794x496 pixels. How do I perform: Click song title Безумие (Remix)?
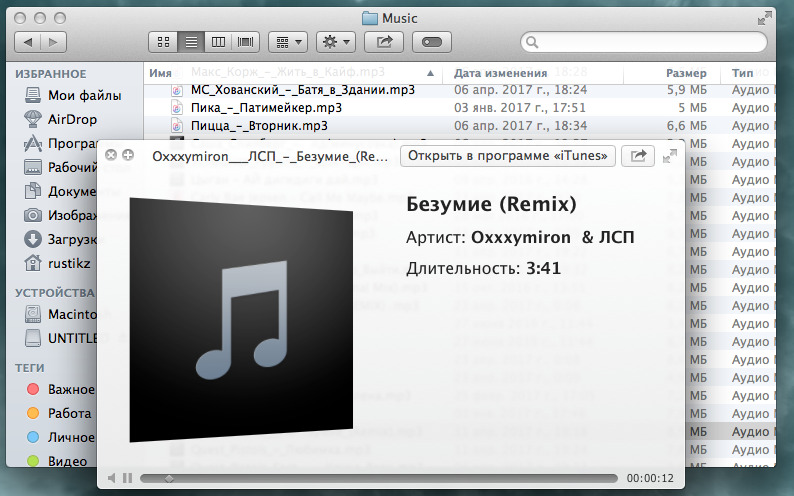pos(491,204)
